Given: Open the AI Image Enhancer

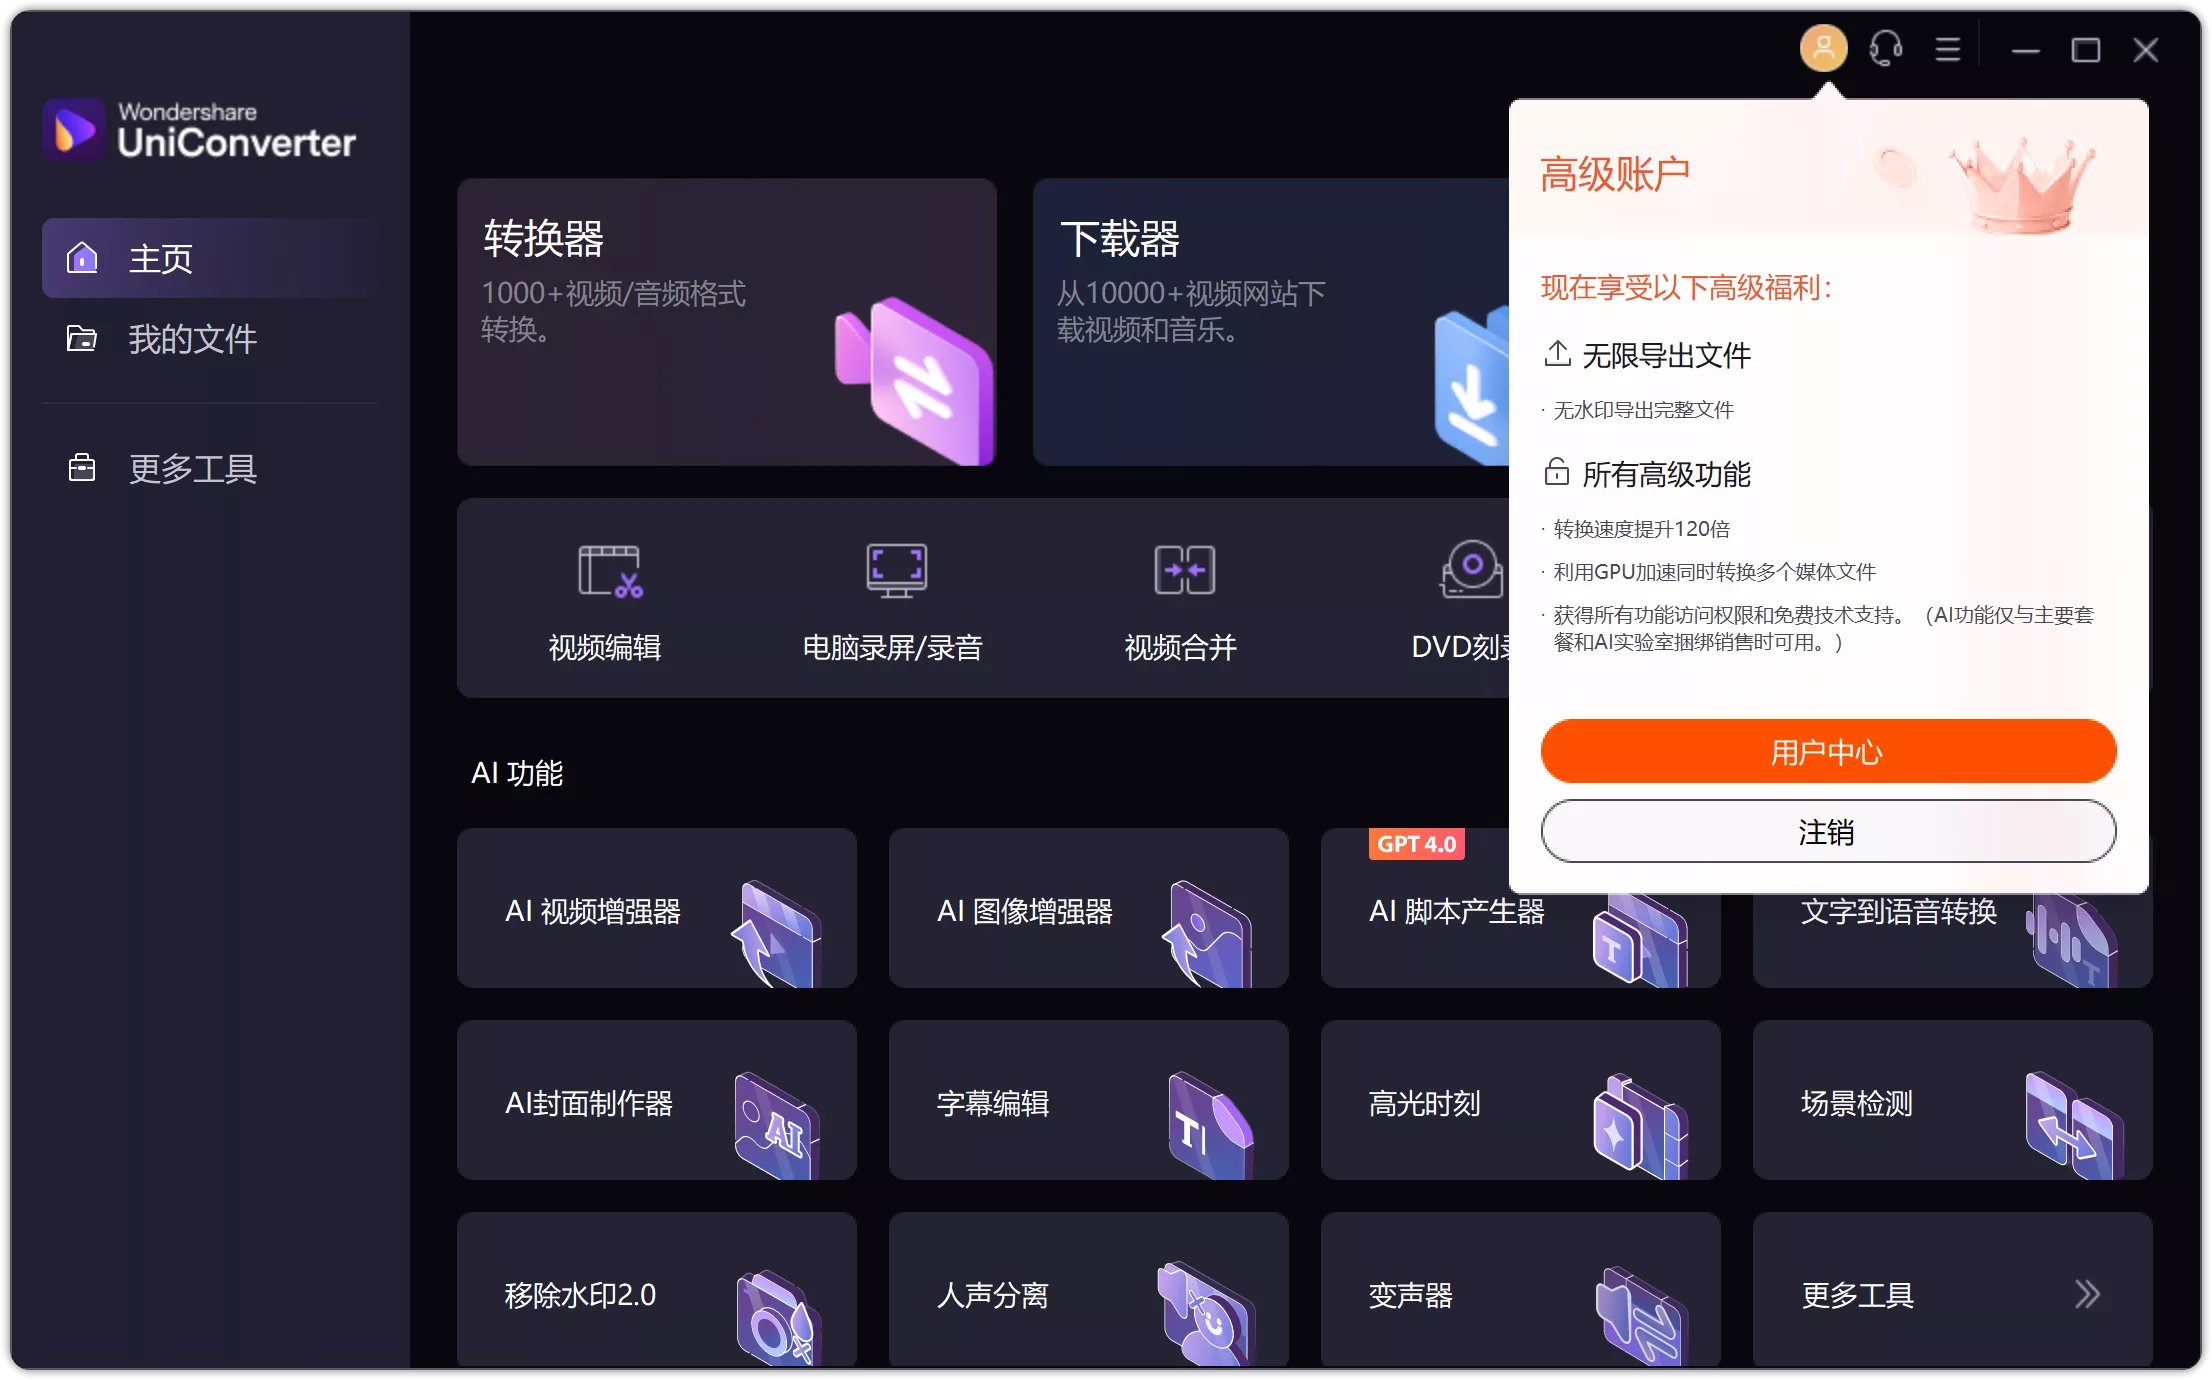Looking at the screenshot, I should point(1088,908).
